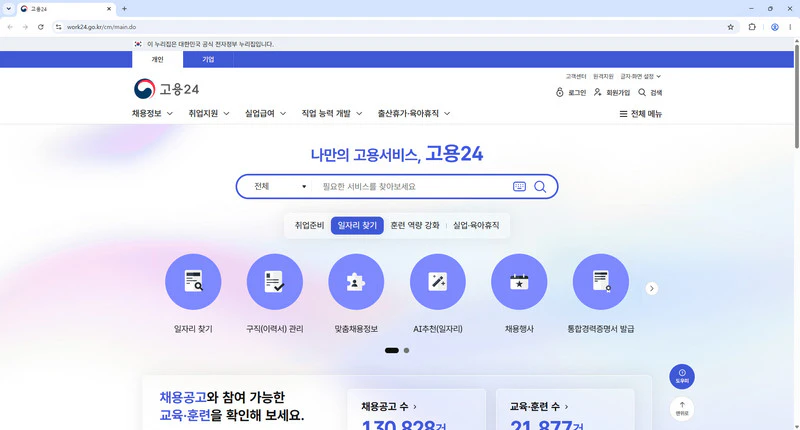
Task: Select the 실업·육아휴직 tab
Action: pyautogui.click(x=476, y=225)
